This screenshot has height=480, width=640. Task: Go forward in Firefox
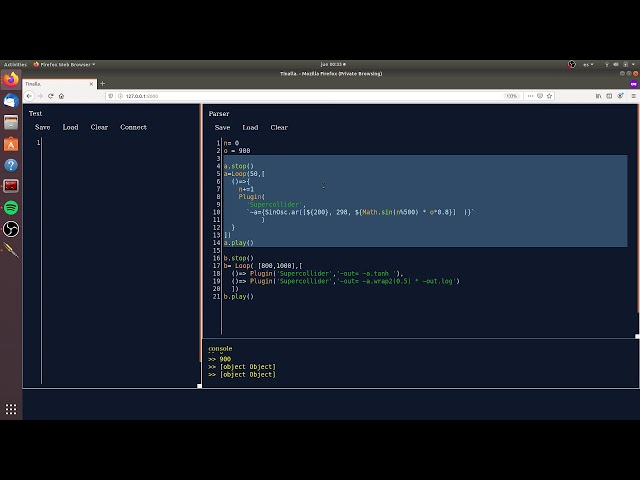tap(40, 96)
